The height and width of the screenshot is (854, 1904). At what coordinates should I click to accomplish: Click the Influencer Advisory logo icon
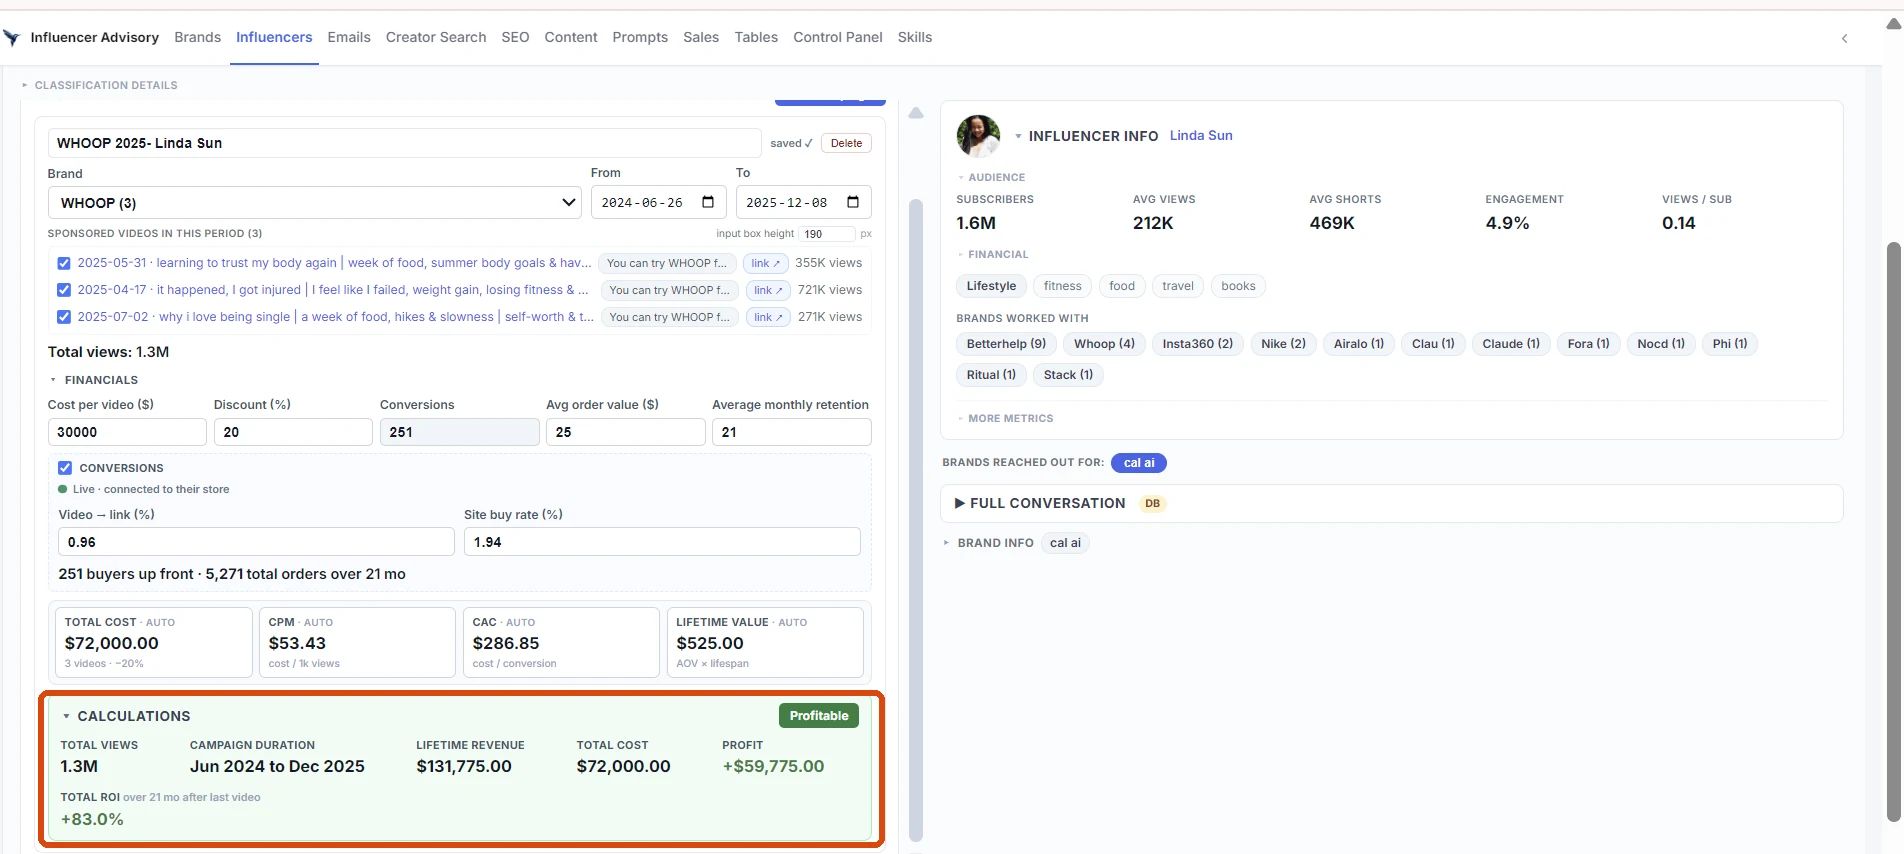click(12, 38)
